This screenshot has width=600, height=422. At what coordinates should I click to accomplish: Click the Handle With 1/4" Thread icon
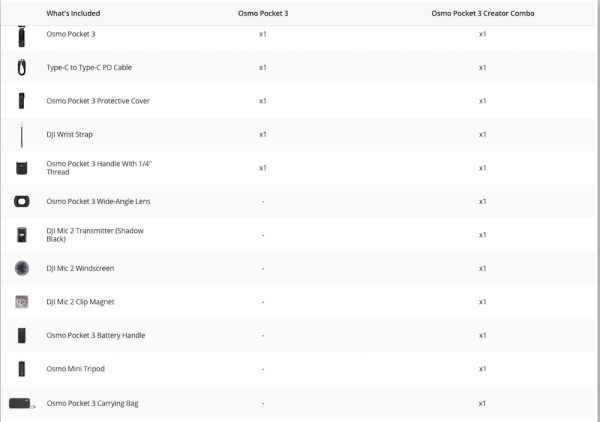click(22, 168)
